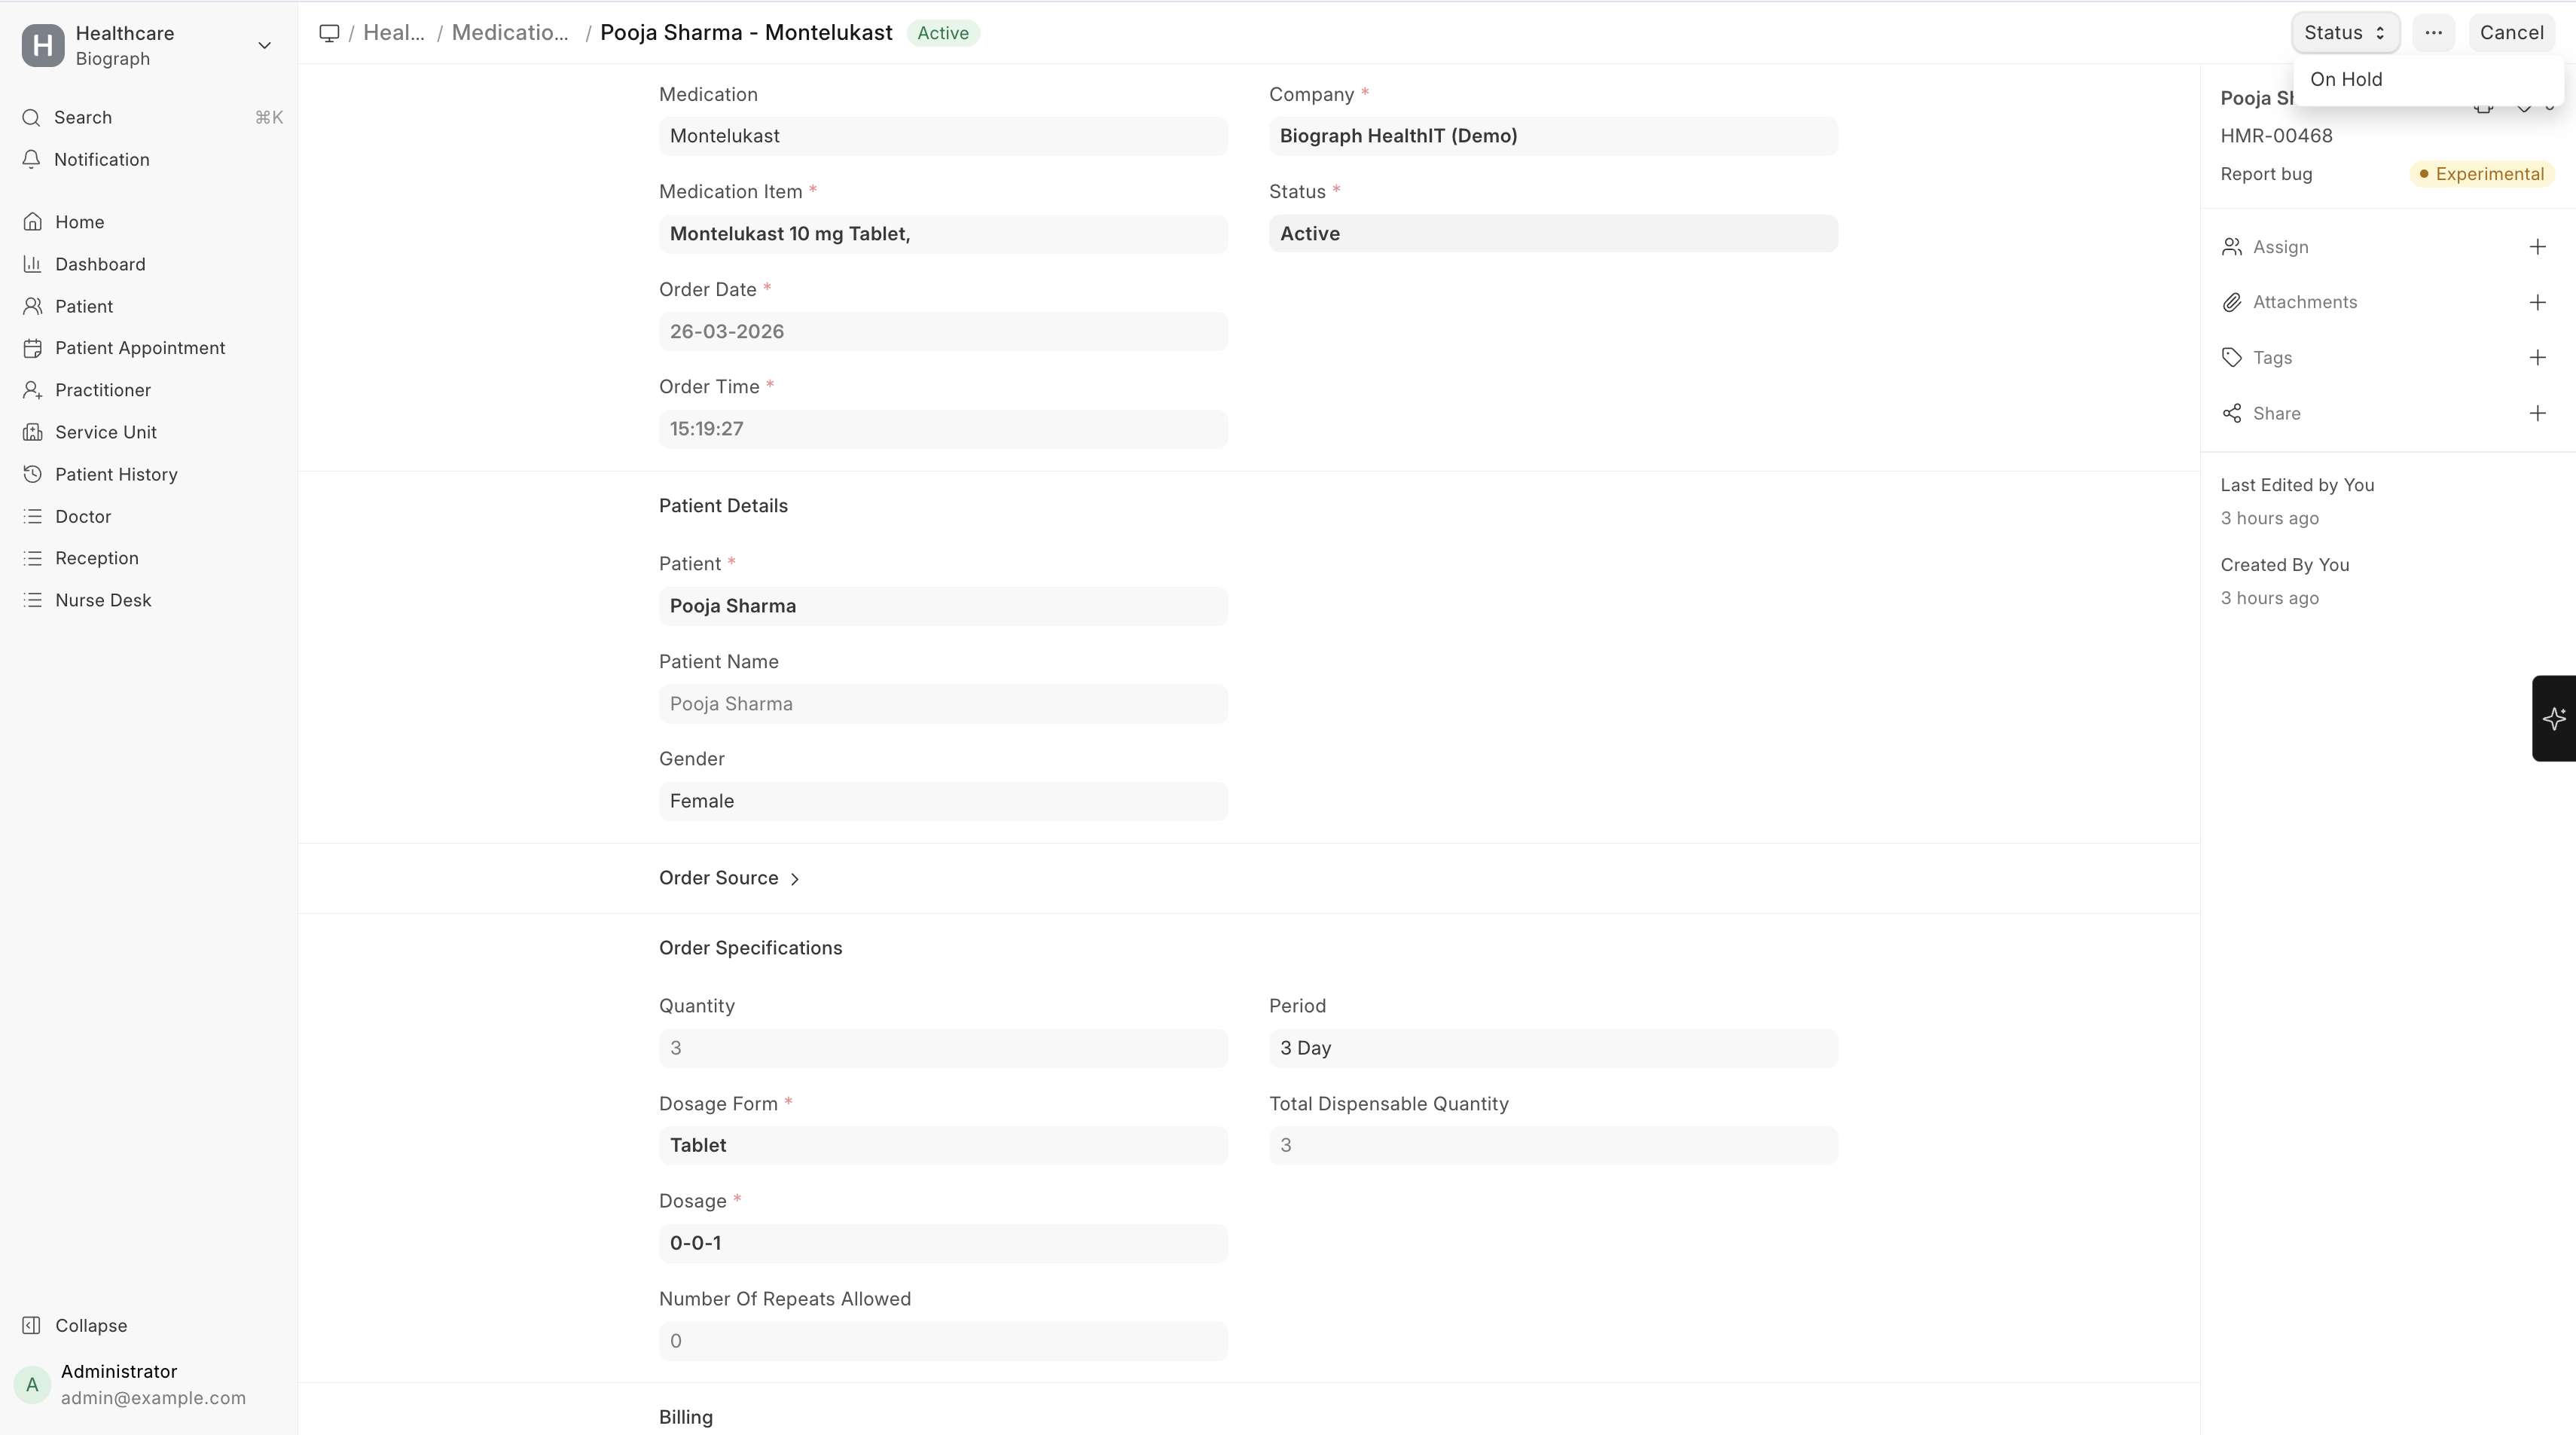
Task: Click inside the Quantity field
Action: pyautogui.click(x=941, y=1047)
